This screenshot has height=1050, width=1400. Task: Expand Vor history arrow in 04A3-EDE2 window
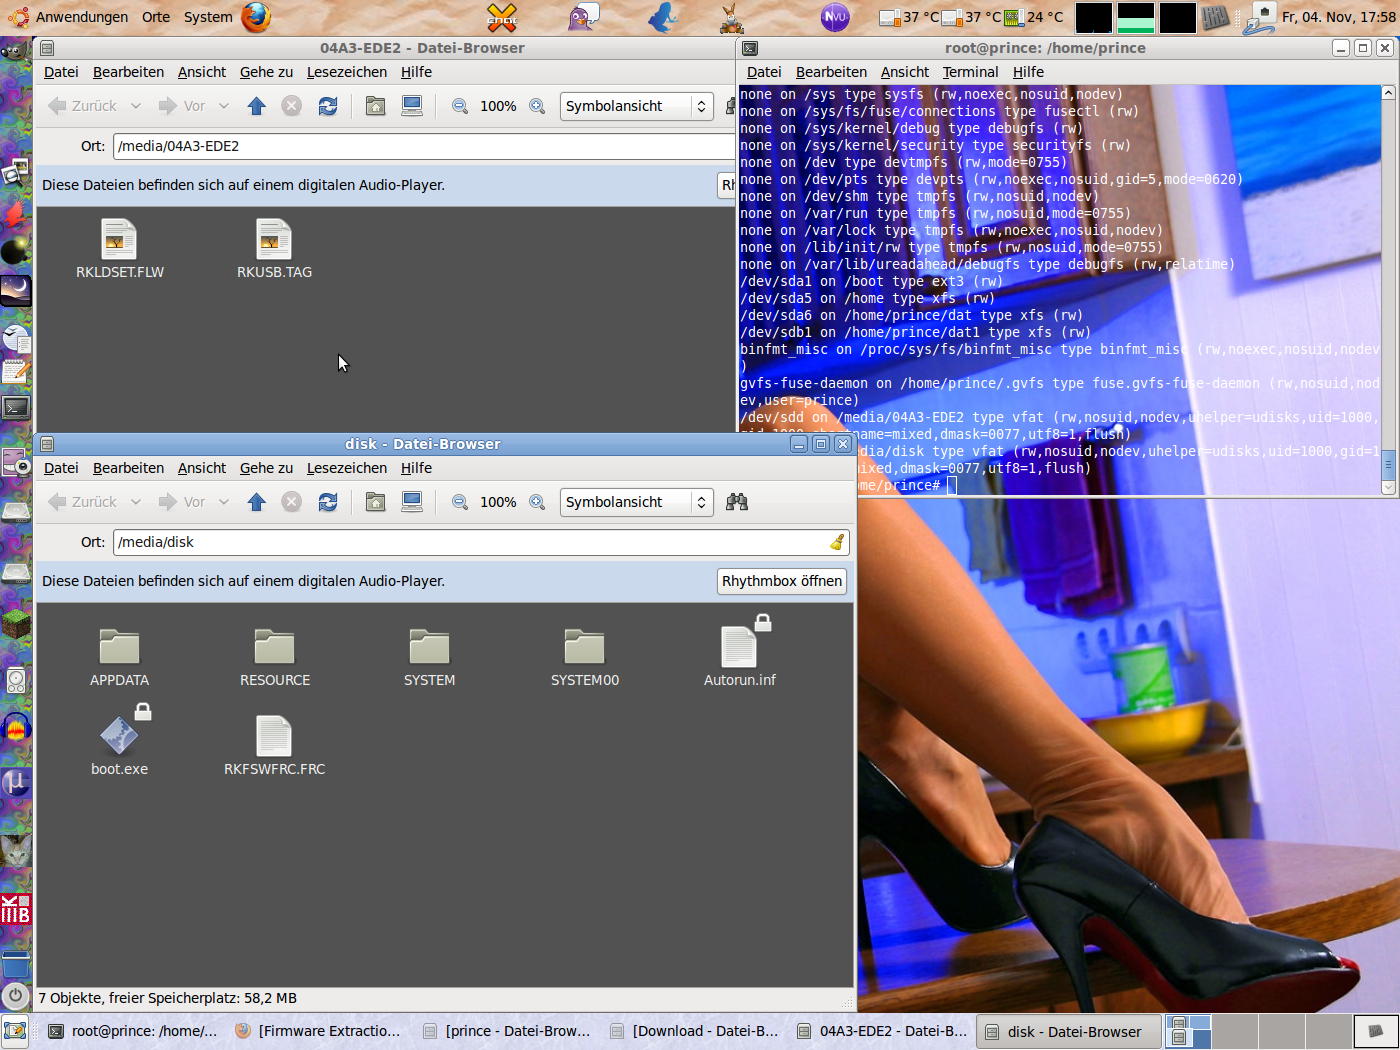pyautogui.click(x=224, y=106)
